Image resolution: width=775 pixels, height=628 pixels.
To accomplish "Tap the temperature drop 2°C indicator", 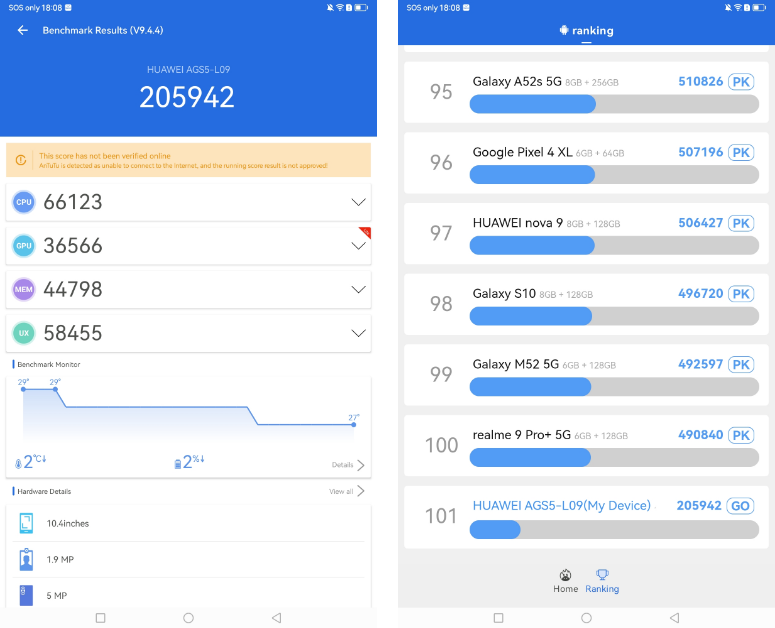I will pos(31,461).
